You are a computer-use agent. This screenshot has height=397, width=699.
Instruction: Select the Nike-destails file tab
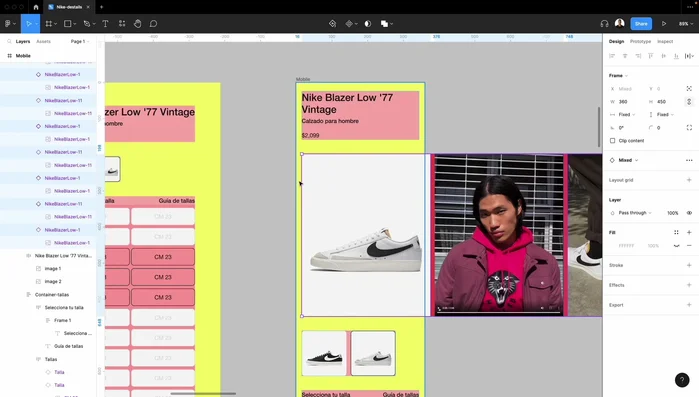click(69, 7)
